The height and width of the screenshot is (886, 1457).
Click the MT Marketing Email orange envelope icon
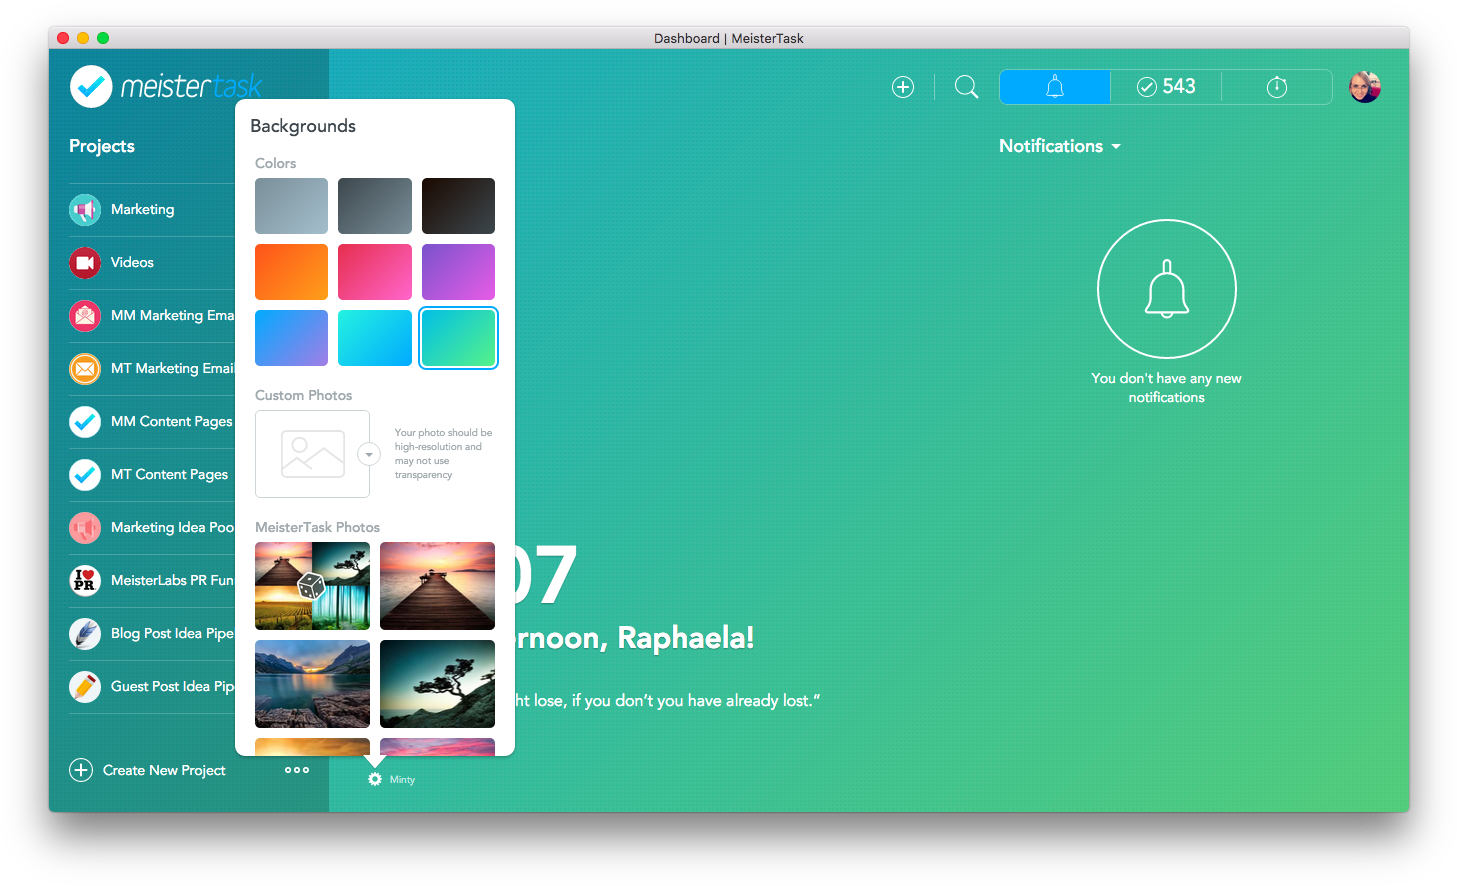point(85,369)
